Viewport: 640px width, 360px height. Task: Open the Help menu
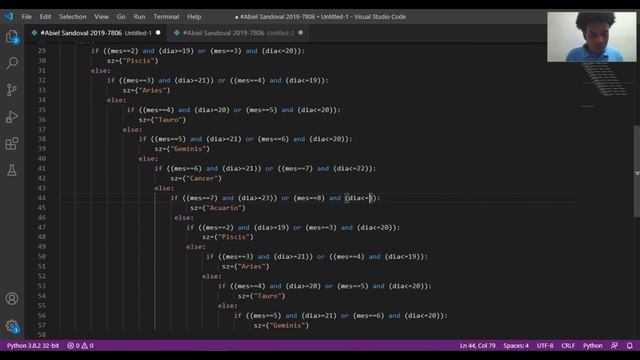click(194, 17)
